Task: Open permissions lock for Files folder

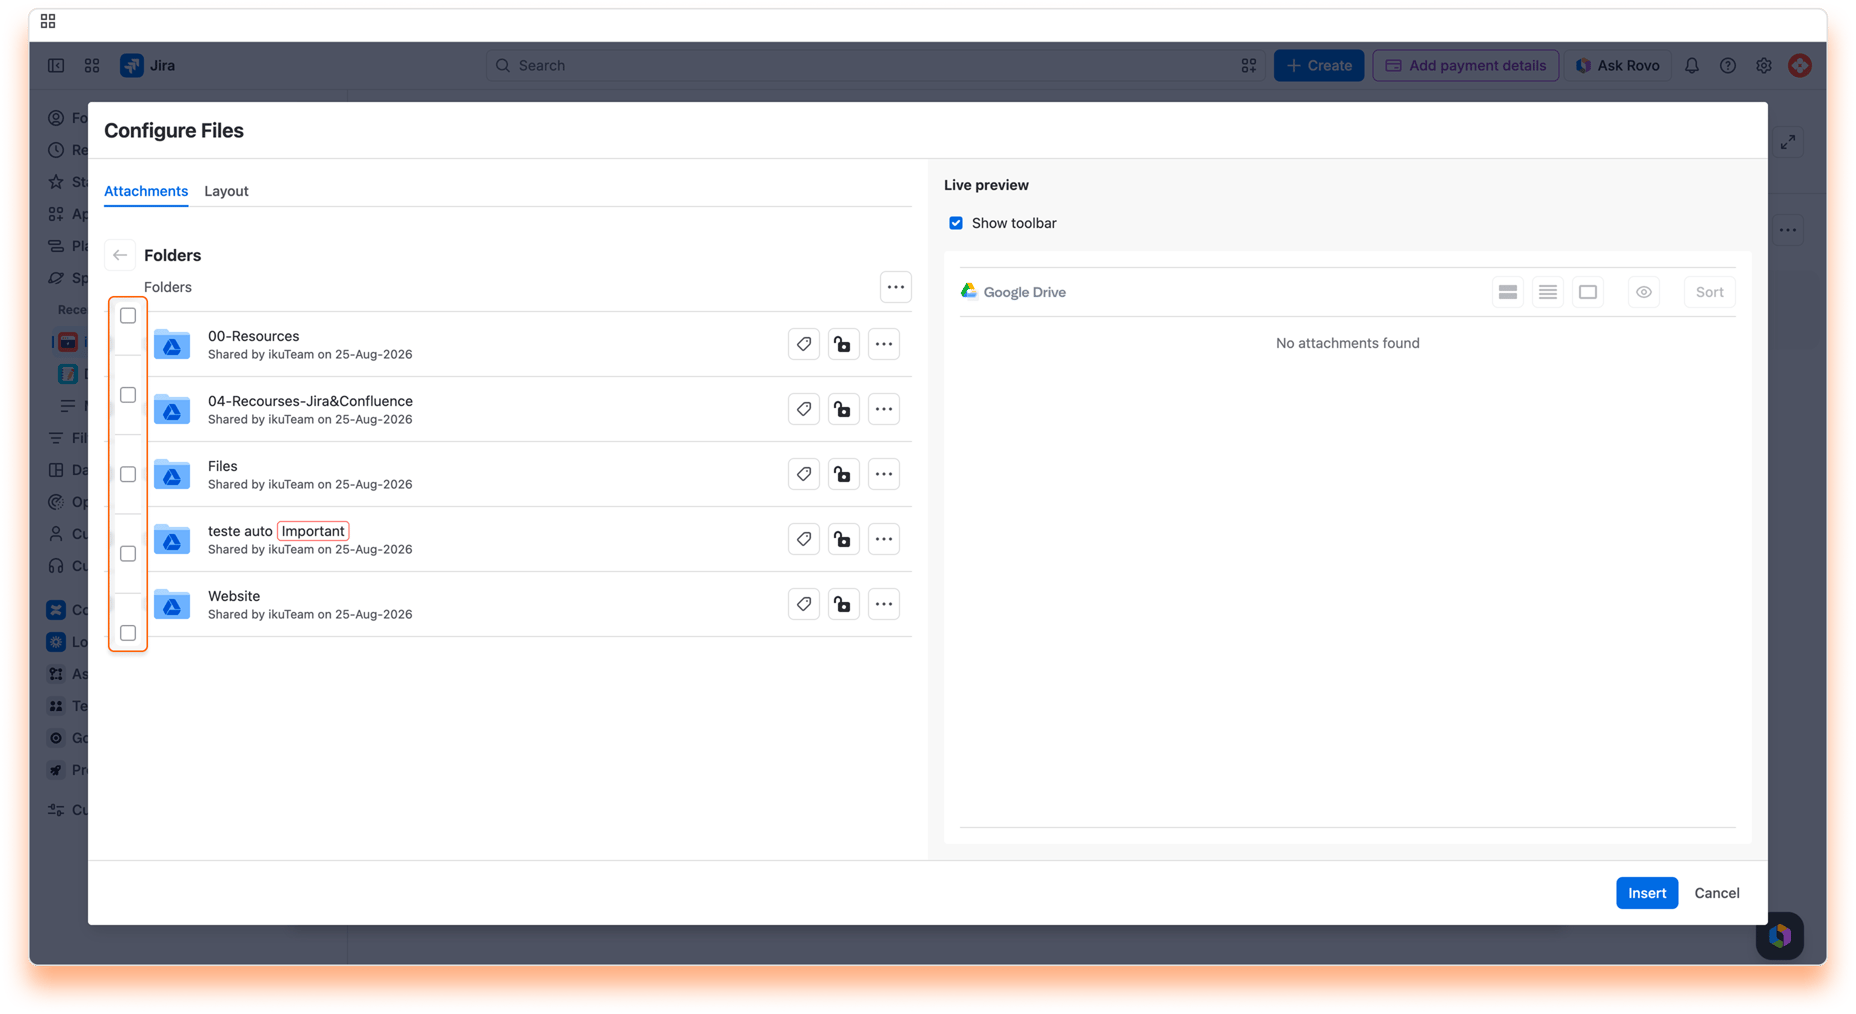Action: (844, 474)
